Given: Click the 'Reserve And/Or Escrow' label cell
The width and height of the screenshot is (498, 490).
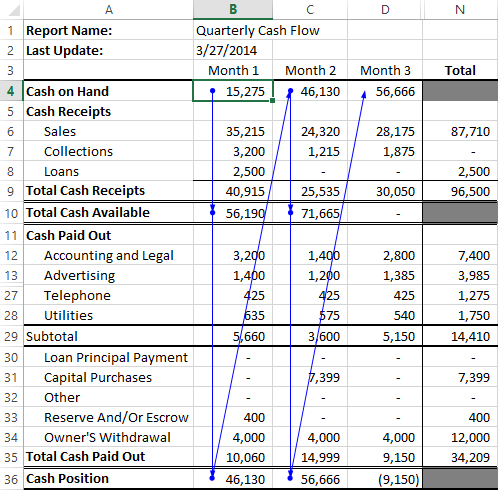Looking at the screenshot, I should [108, 417].
